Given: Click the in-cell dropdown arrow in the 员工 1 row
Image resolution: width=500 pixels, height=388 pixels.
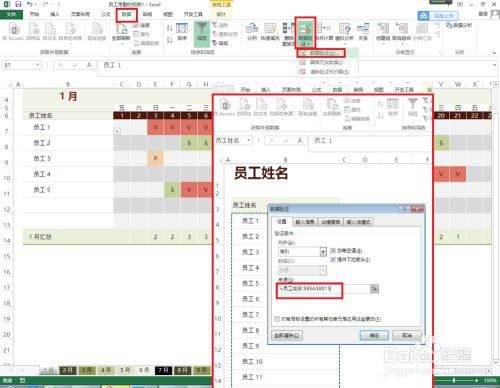Looking at the screenshot, I should point(117,131).
